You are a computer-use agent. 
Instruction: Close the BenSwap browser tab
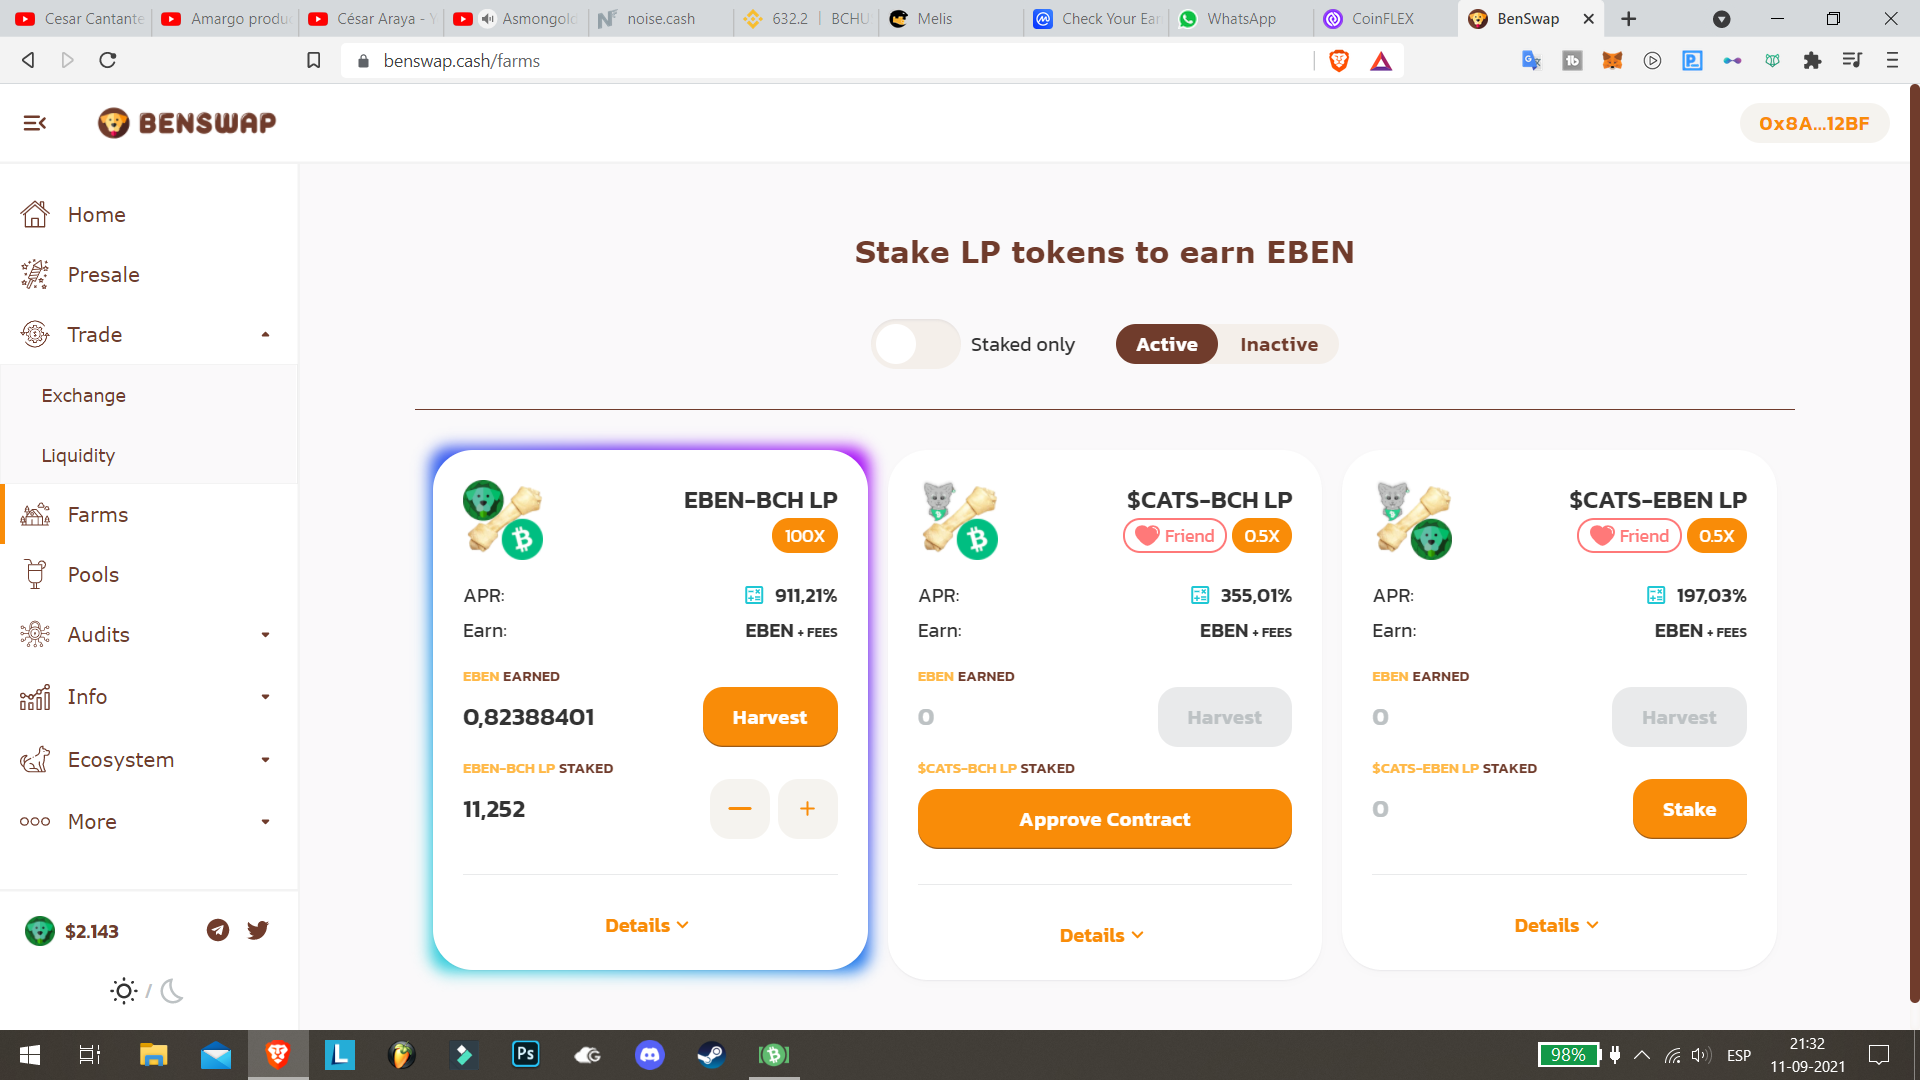1589,19
